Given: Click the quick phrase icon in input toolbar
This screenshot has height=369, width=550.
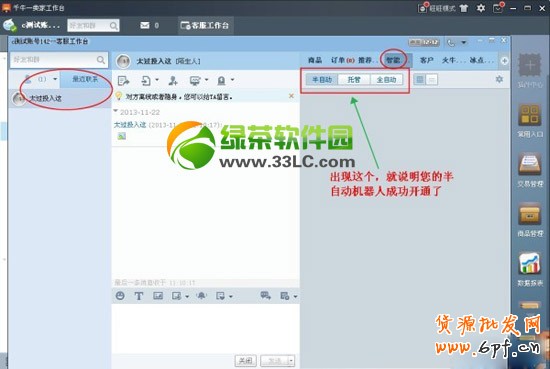Looking at the screenshot, I should 220,296.
